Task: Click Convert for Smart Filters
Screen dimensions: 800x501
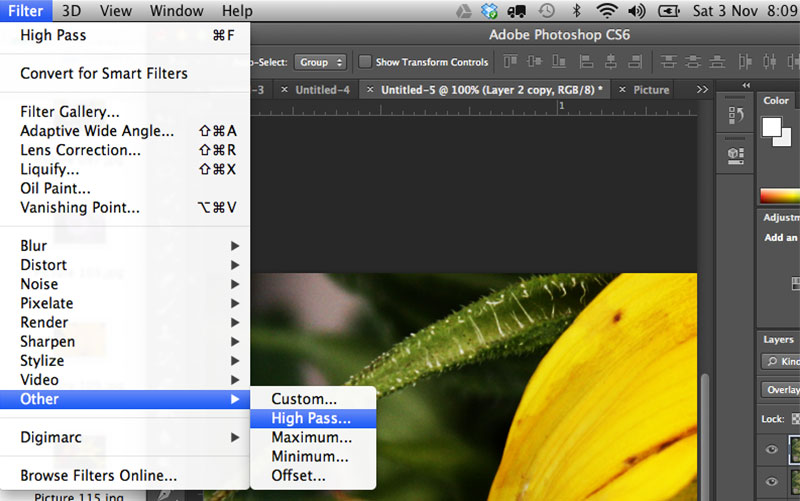Action: 103,73
